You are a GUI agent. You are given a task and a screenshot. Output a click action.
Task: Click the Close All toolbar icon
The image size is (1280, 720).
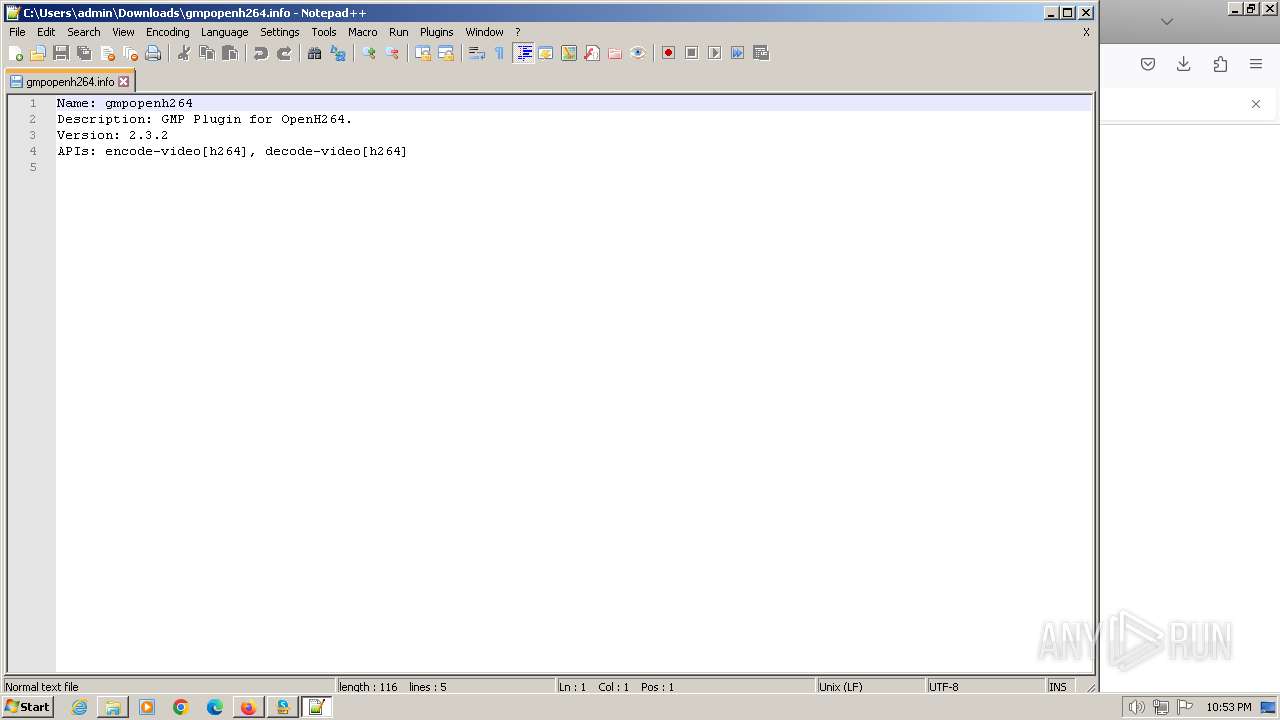click(130, 53)
